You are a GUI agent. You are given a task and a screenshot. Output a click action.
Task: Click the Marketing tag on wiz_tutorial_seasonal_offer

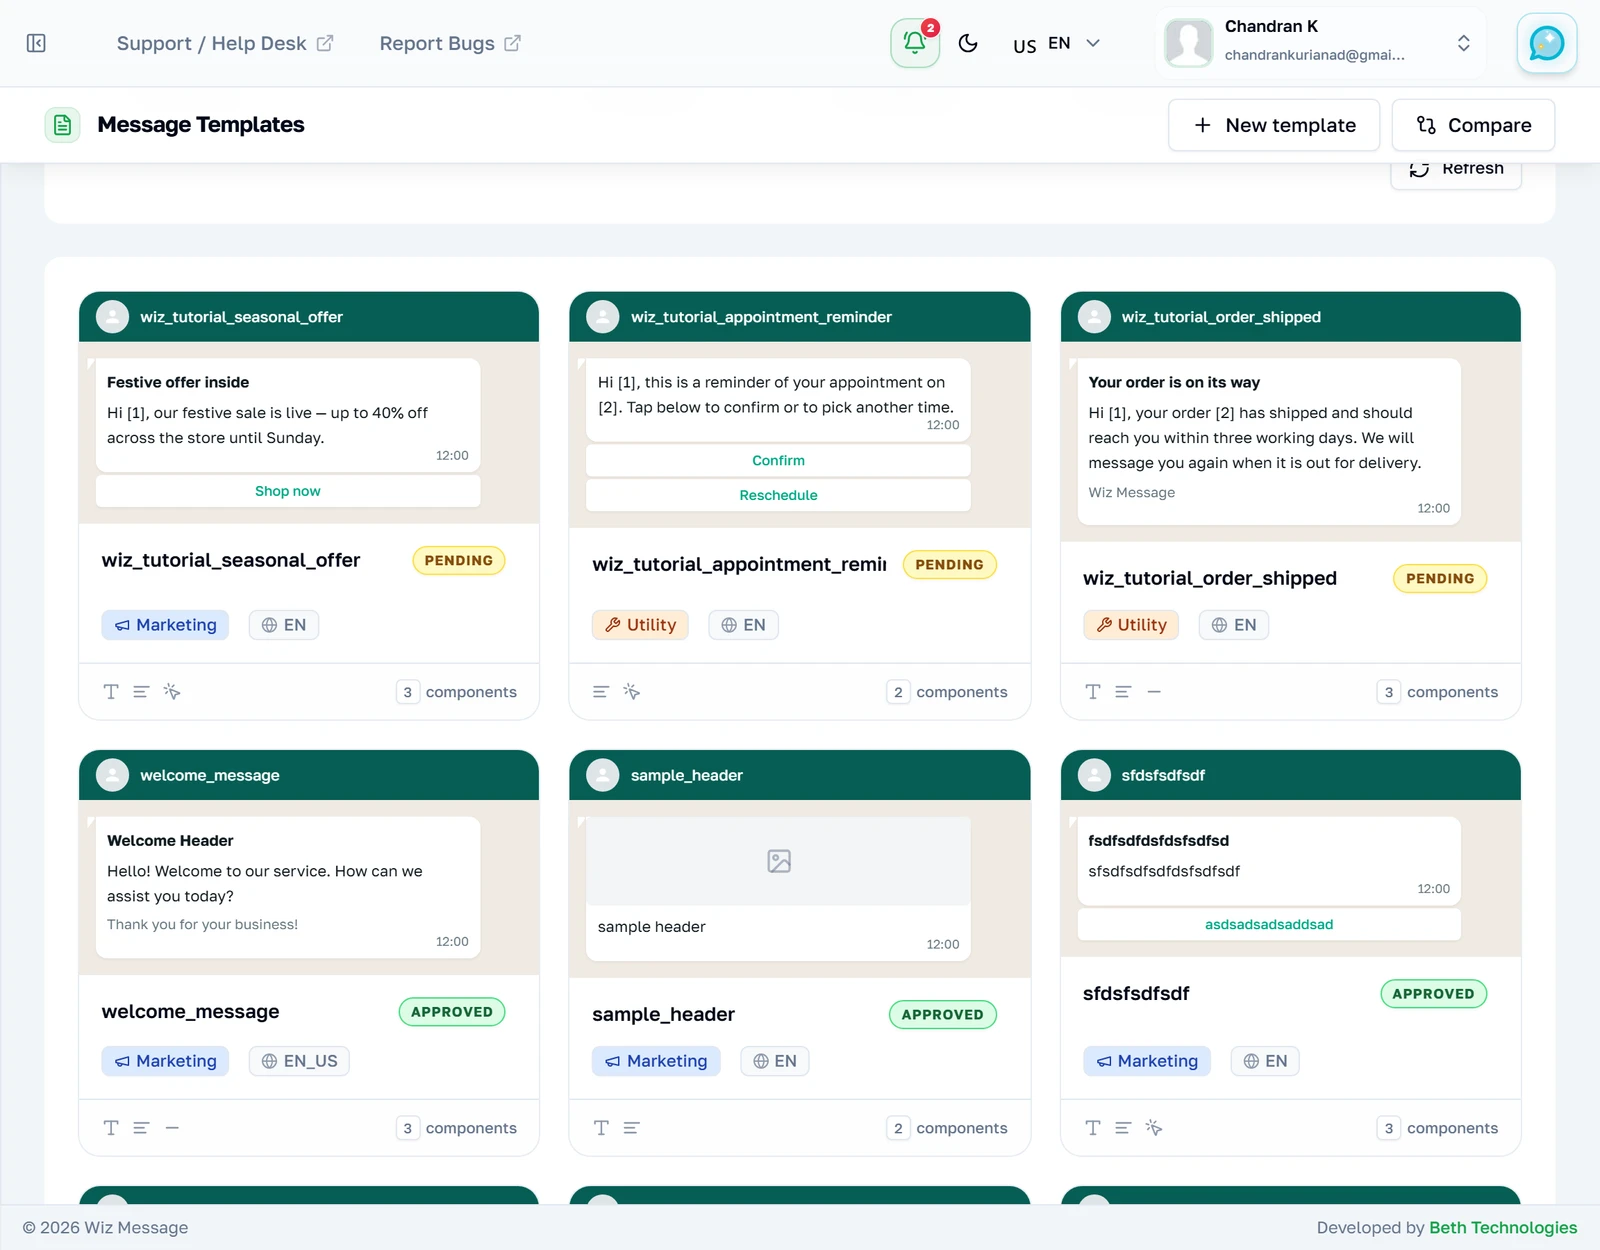[x=165, y=625]
